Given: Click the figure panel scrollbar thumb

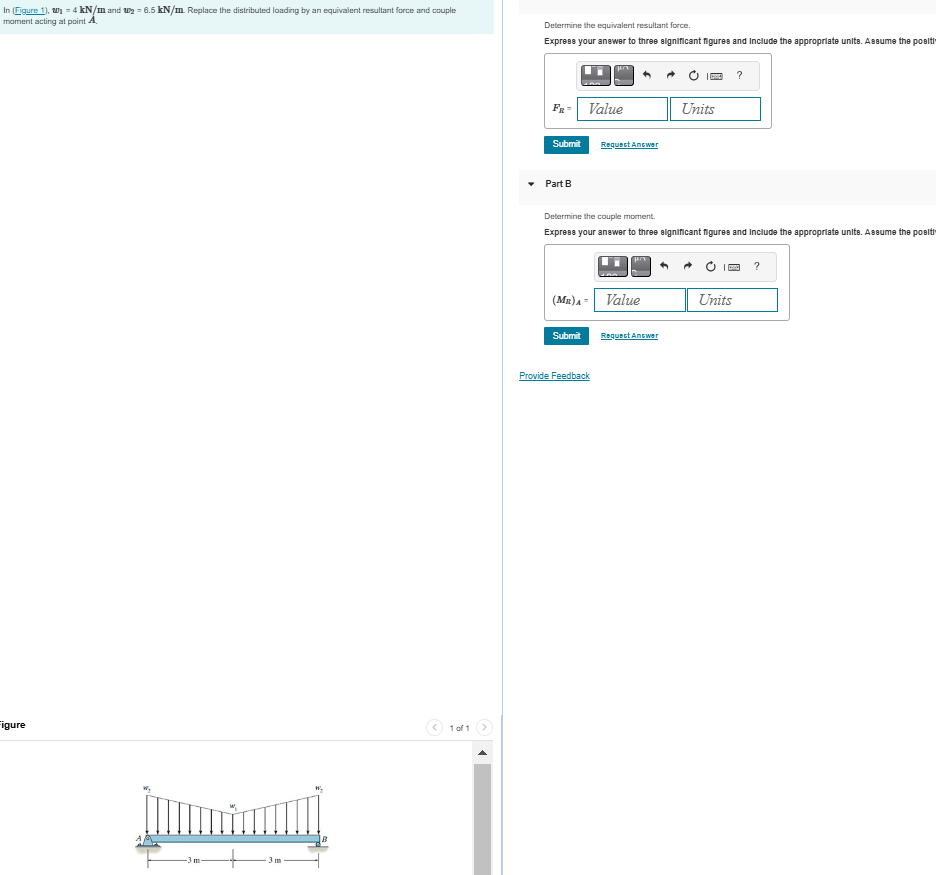Looking at the screenshot, I should tap(482, 819).
